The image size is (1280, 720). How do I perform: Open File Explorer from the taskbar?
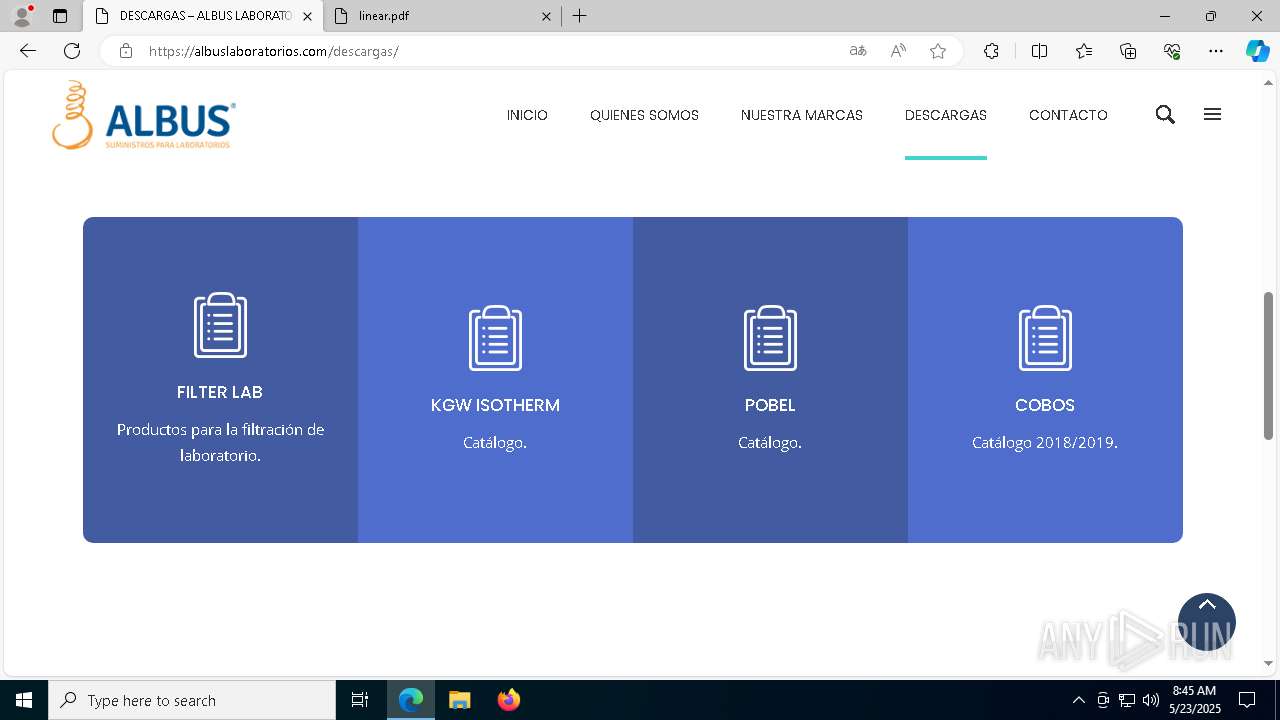(x=459, y=700)
